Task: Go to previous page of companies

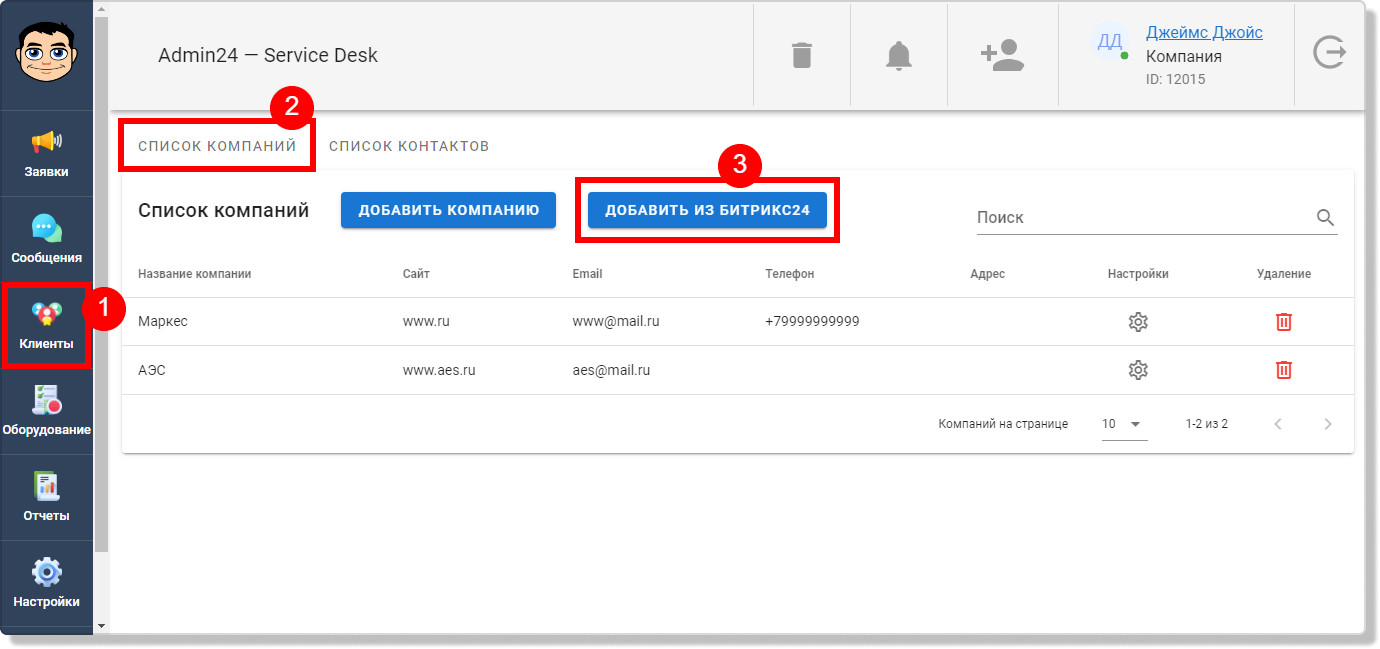Action: click(1278, 424)
